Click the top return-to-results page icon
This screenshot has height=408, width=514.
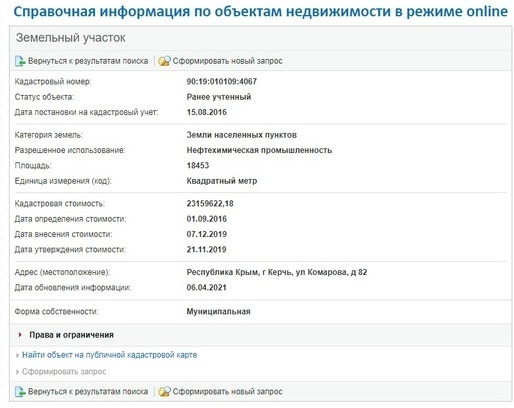[20, 61]
